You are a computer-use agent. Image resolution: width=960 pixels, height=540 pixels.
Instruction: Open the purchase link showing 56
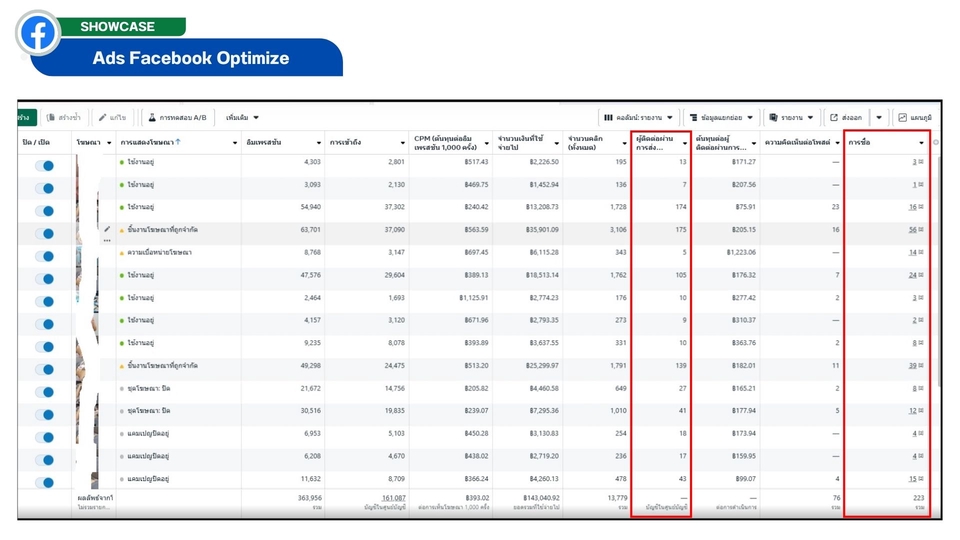[x=912, y=230]
